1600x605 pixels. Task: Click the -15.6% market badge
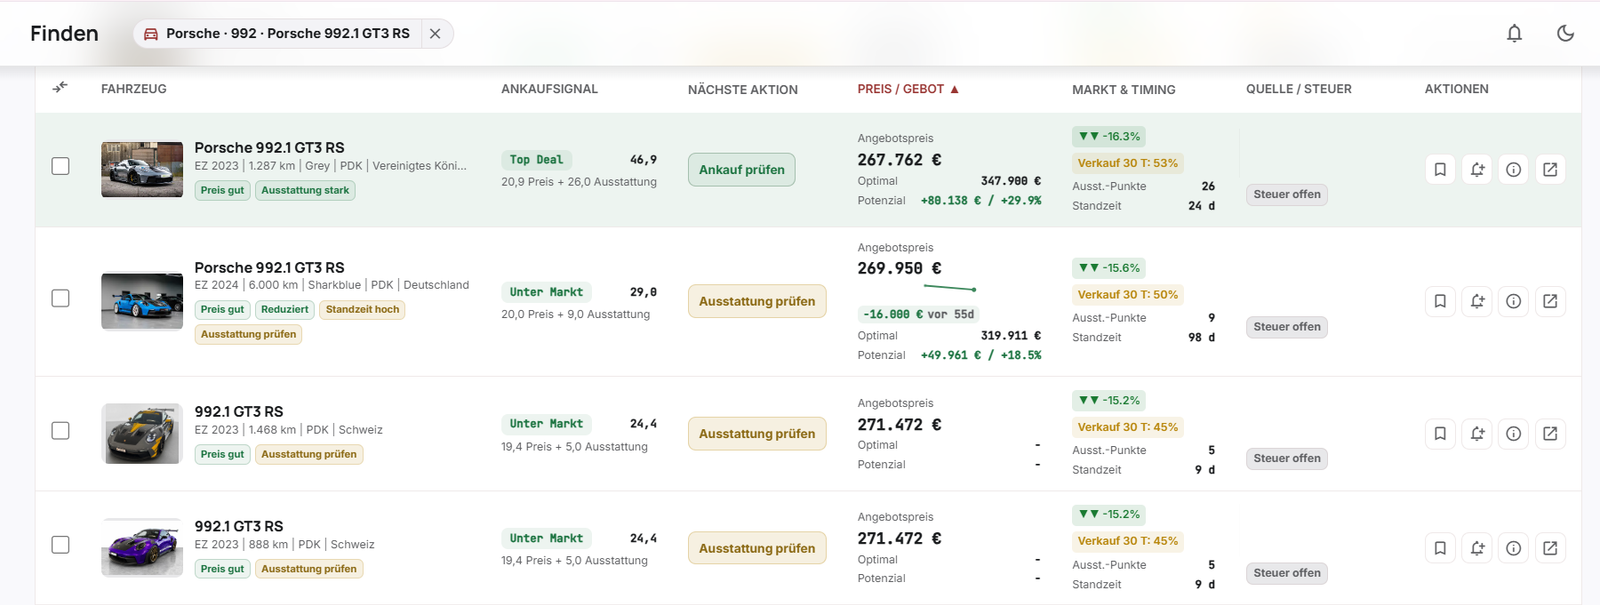pos(1109,268)
